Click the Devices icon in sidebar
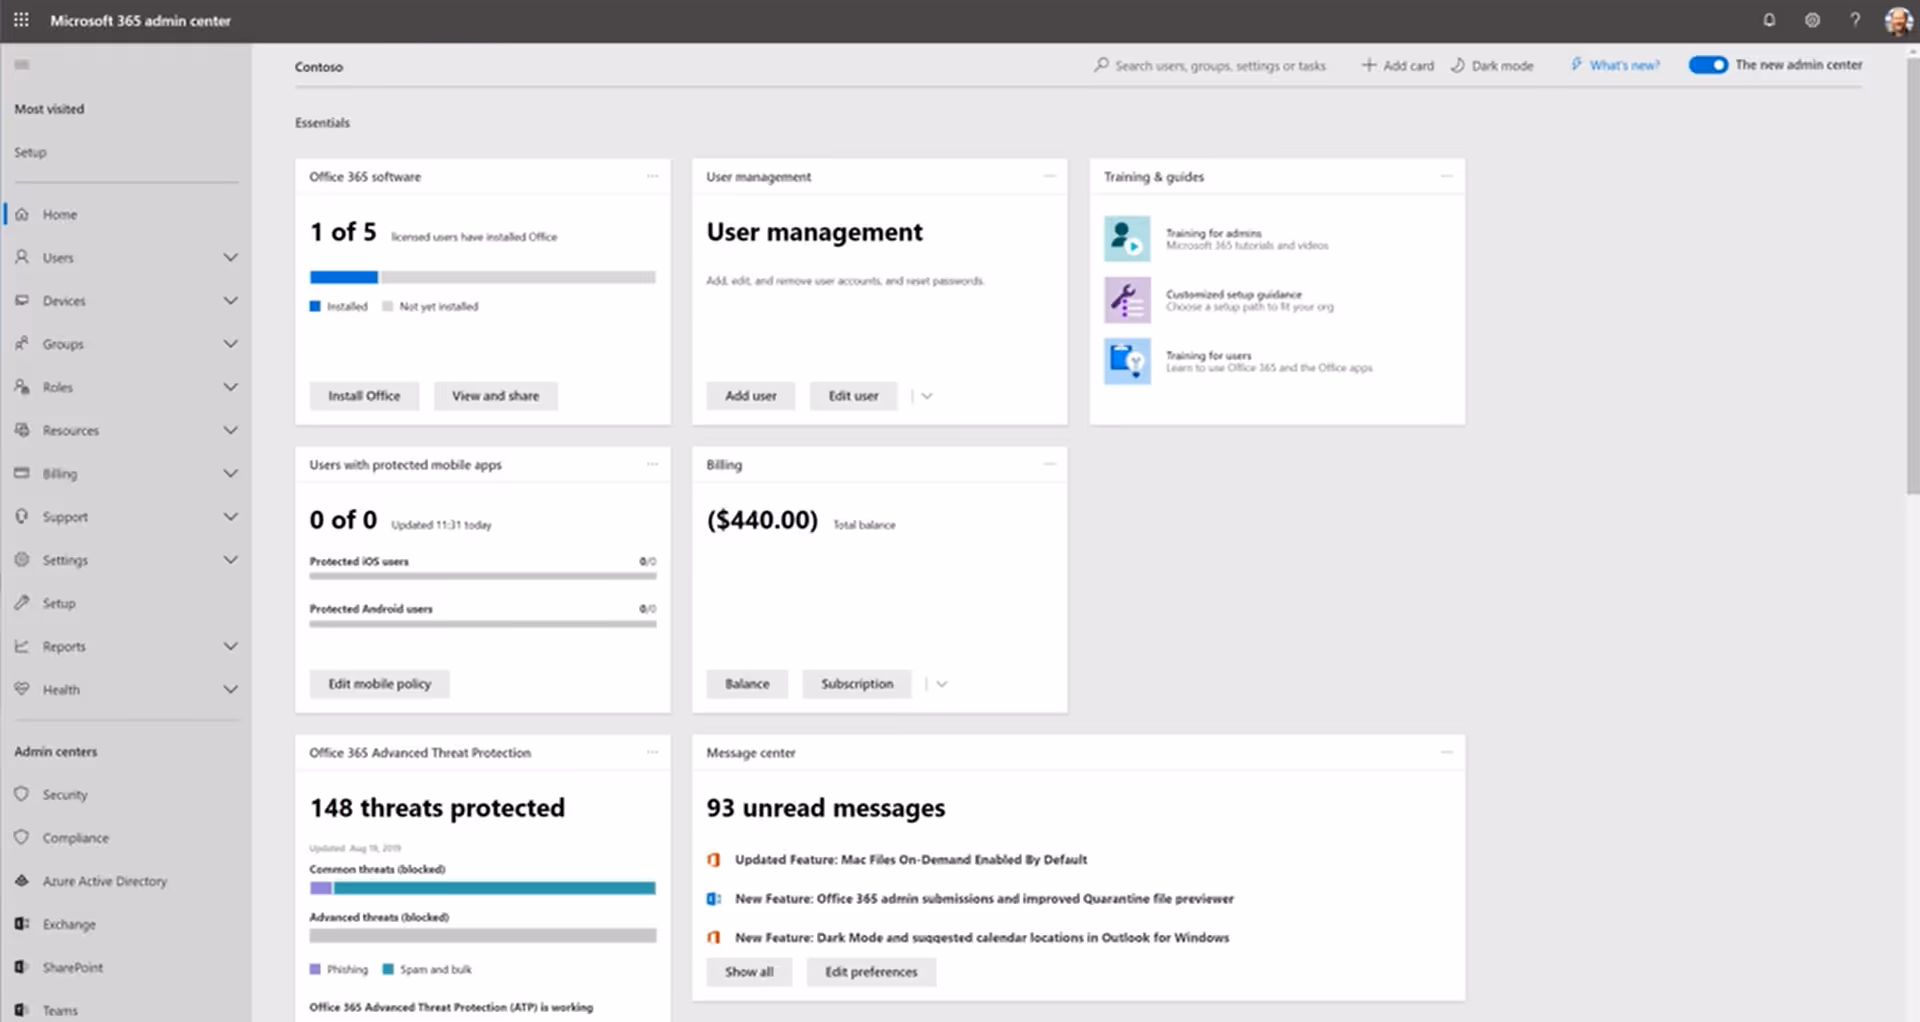Screen dimensions: 1920x1022 22,300
